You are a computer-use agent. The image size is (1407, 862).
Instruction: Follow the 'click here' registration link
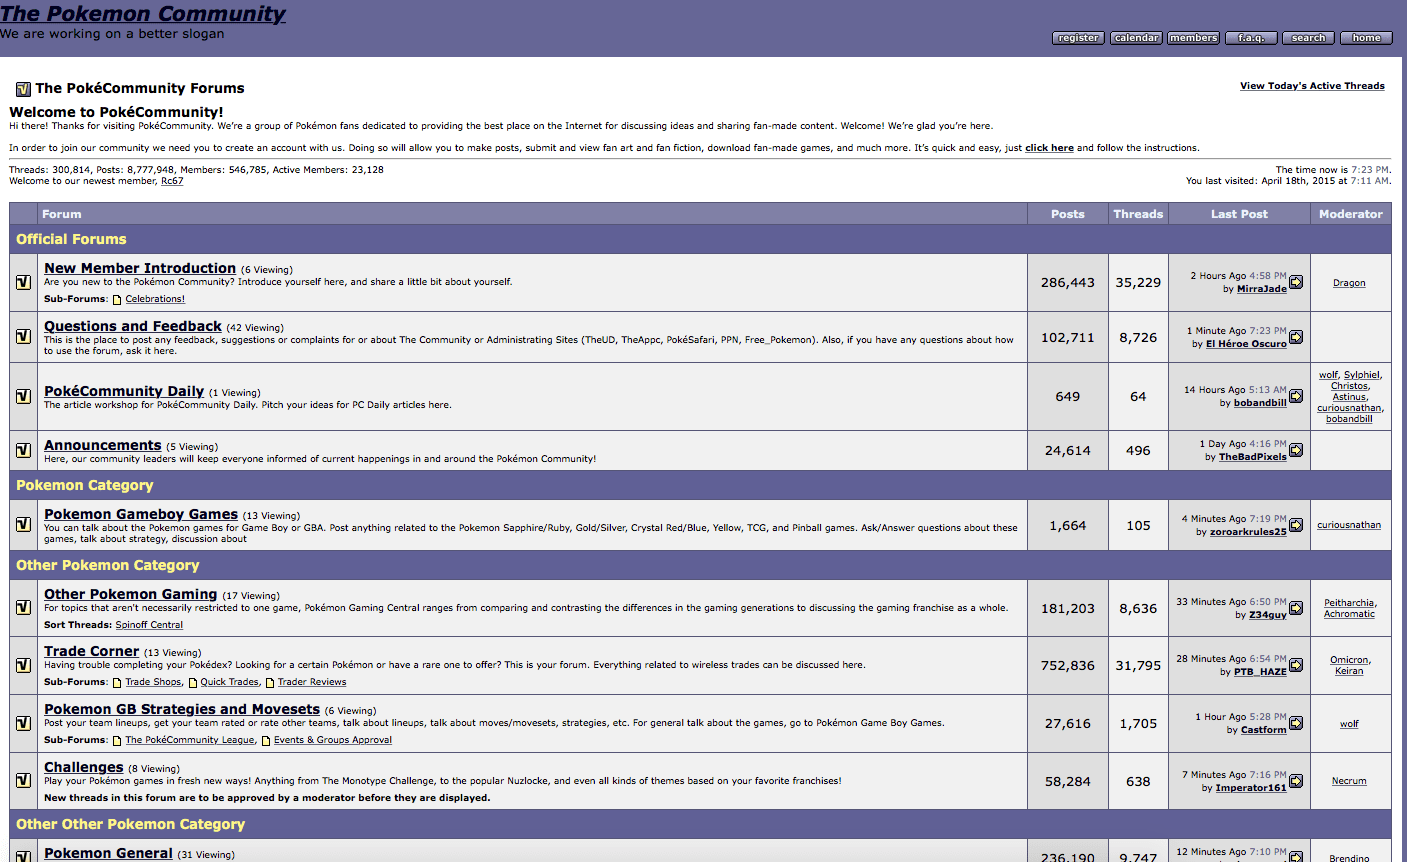click(x=1049, y=148)
